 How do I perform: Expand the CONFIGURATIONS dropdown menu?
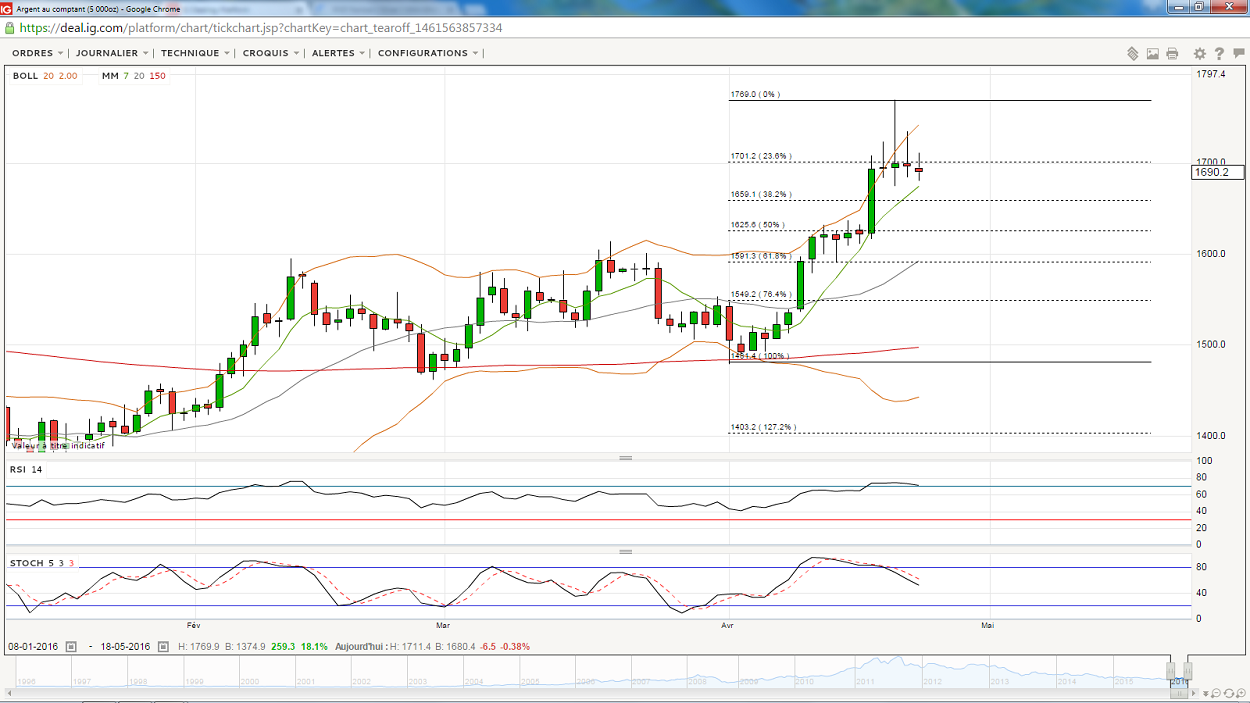(428, 53)
